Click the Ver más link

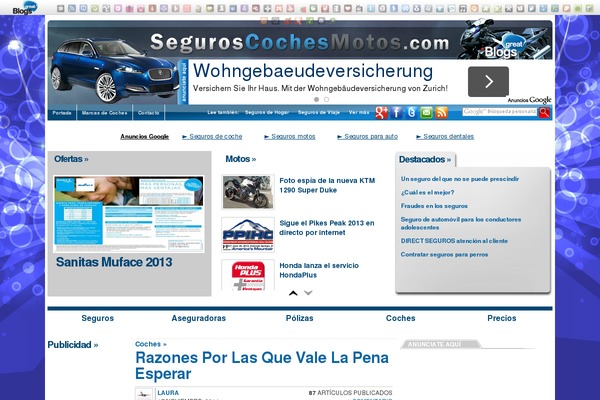point(359,113)
